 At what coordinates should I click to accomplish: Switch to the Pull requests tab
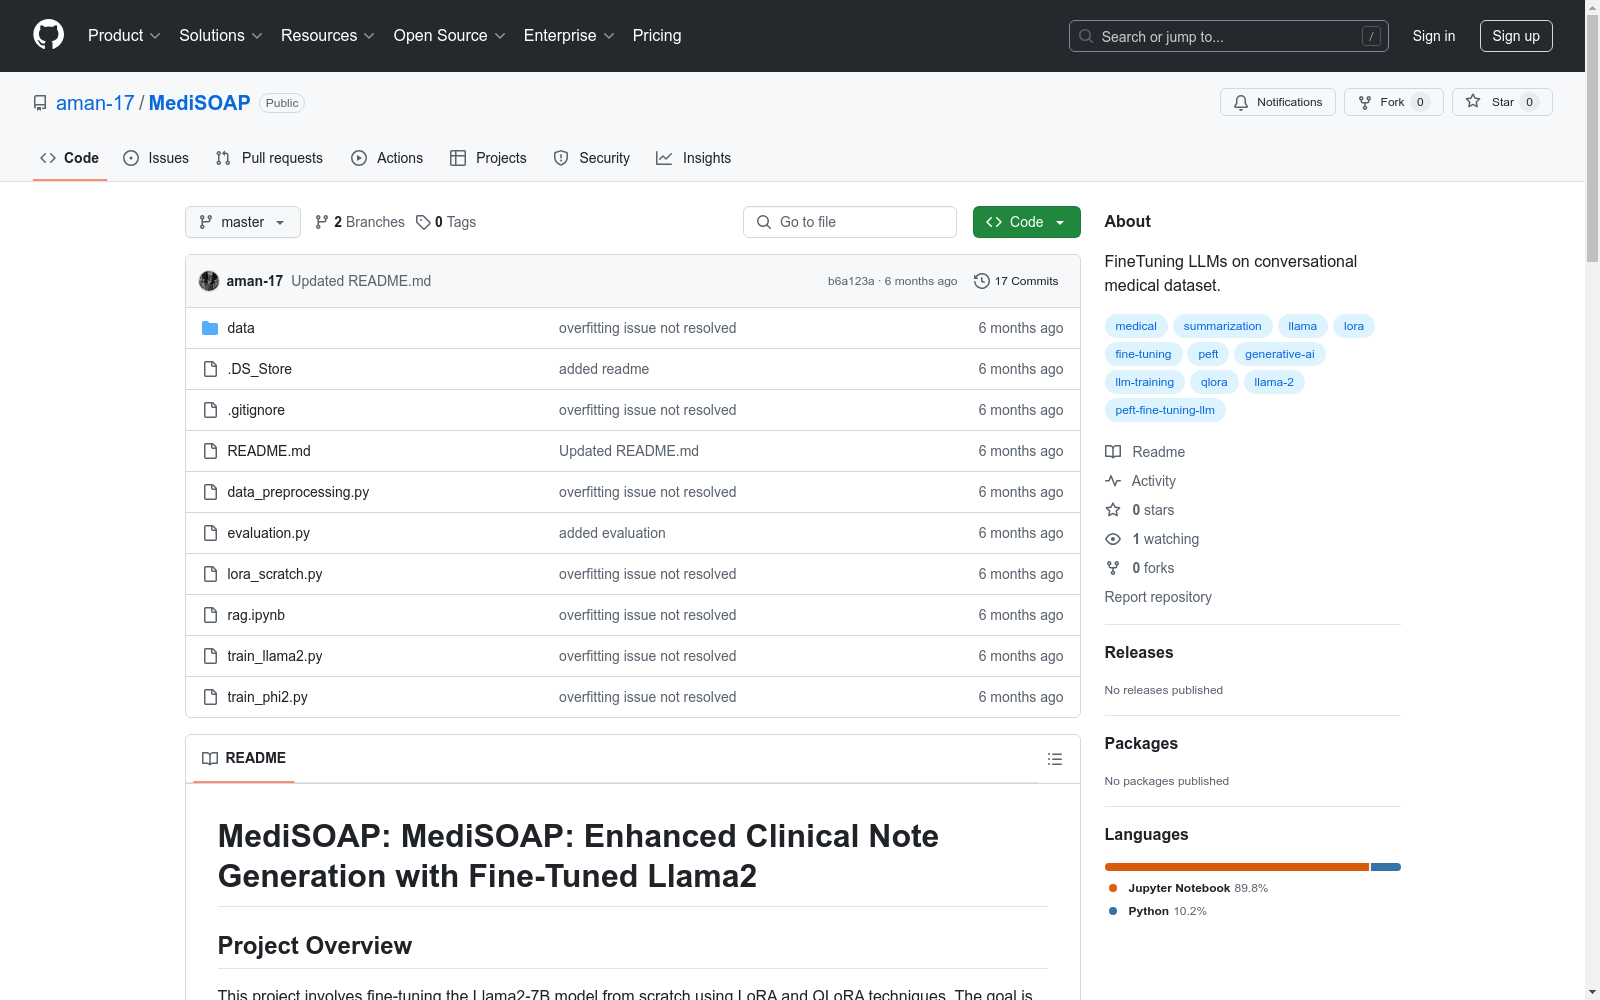[269, 158]
